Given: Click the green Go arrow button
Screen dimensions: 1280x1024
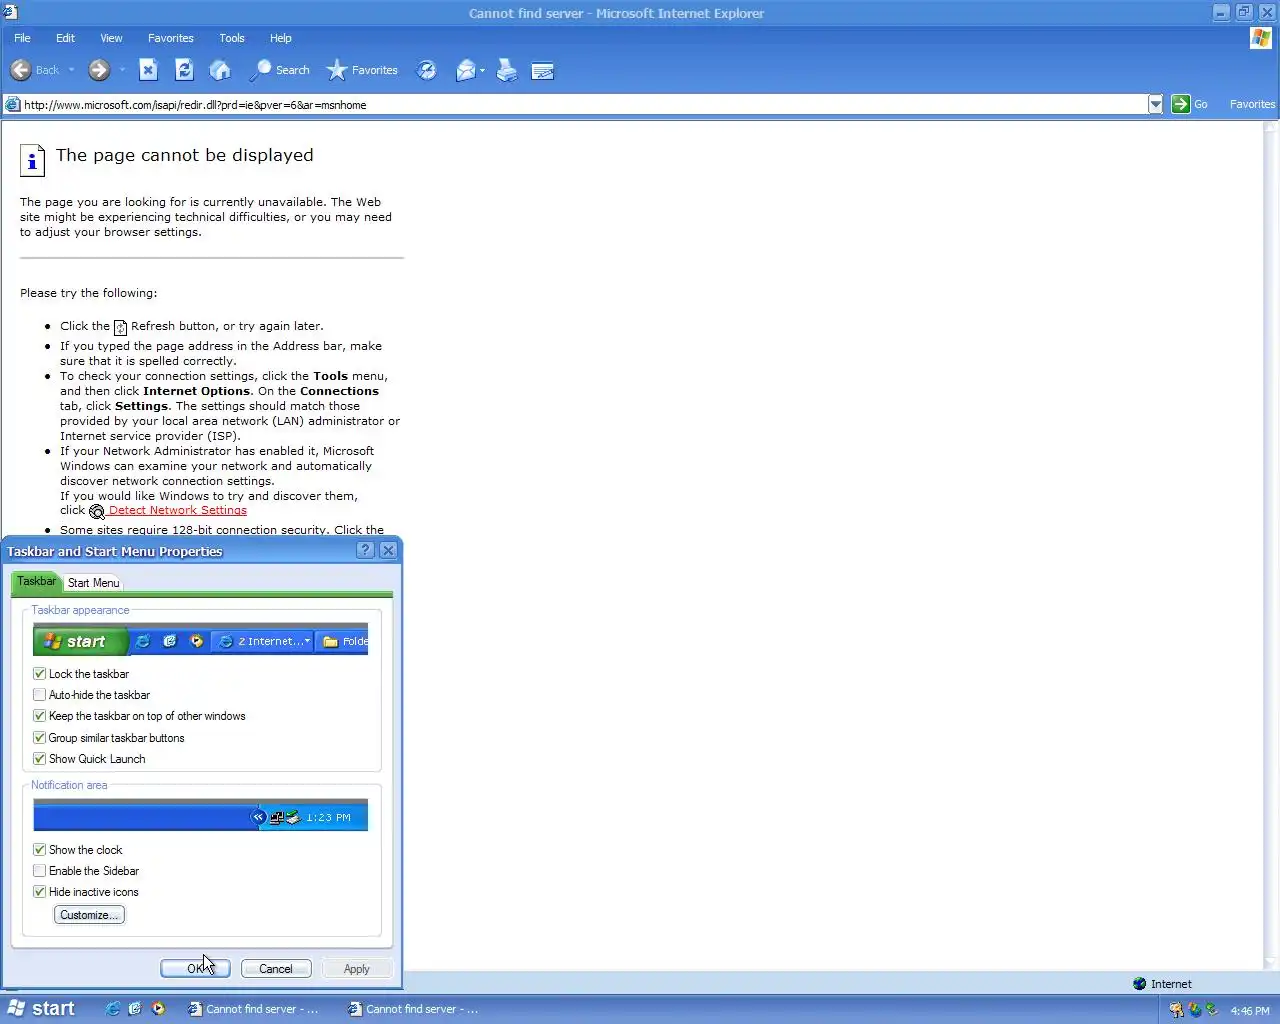Looking at the screenshot, I should point(1181,104).
